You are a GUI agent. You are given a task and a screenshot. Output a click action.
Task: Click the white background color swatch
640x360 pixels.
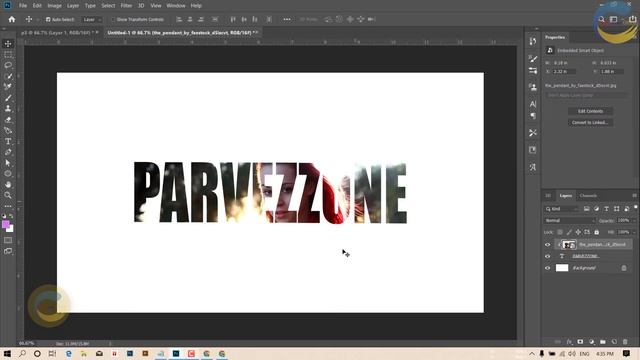[11, 229]
